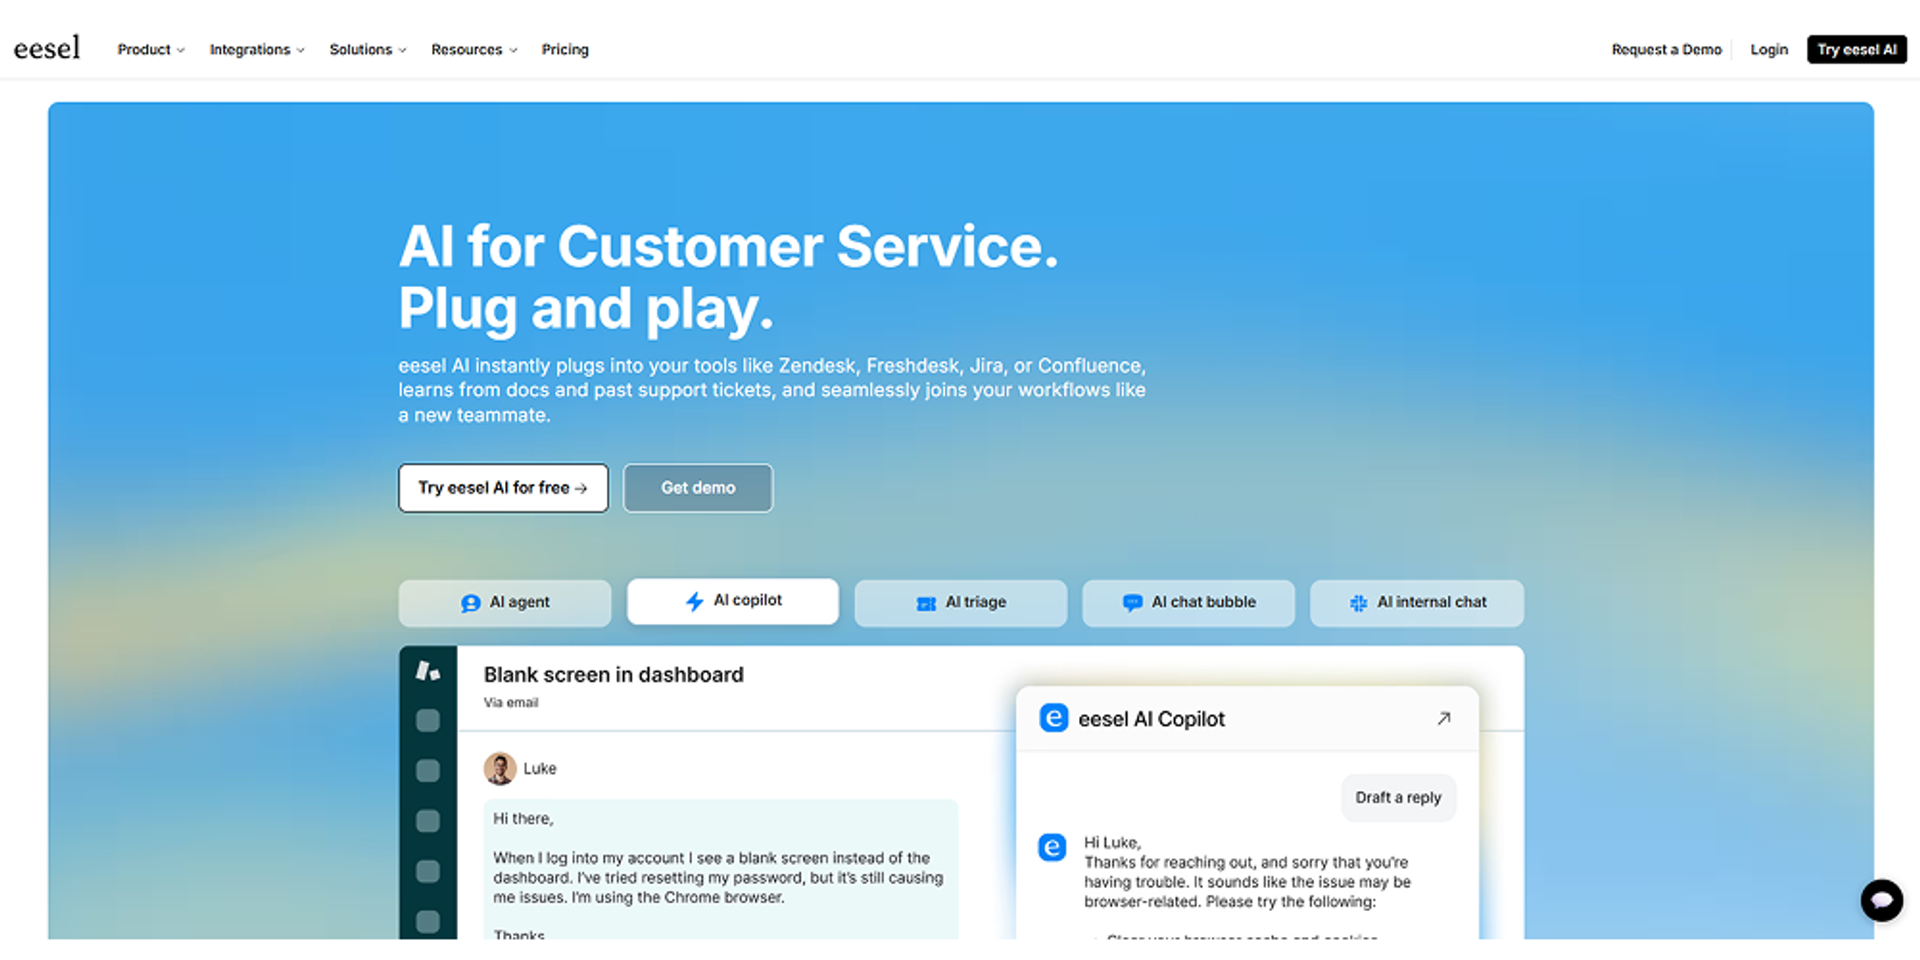
Task: Open the Solutions dropdown menu
Action: 368,49
